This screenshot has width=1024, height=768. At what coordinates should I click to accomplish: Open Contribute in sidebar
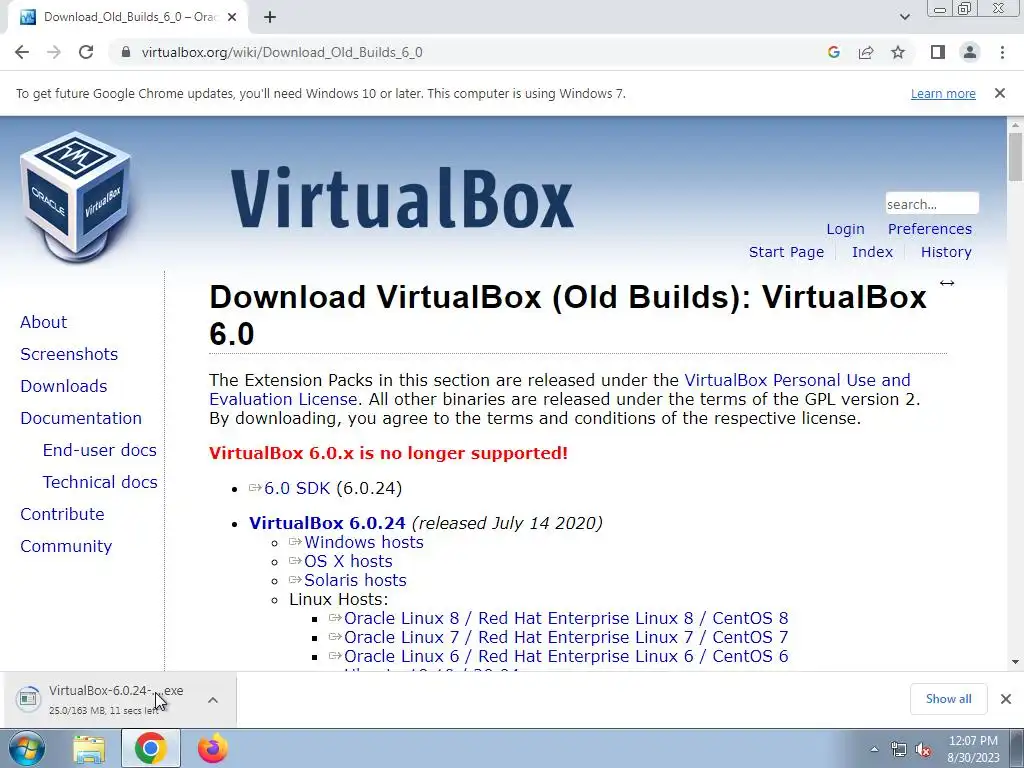(62, 514)
